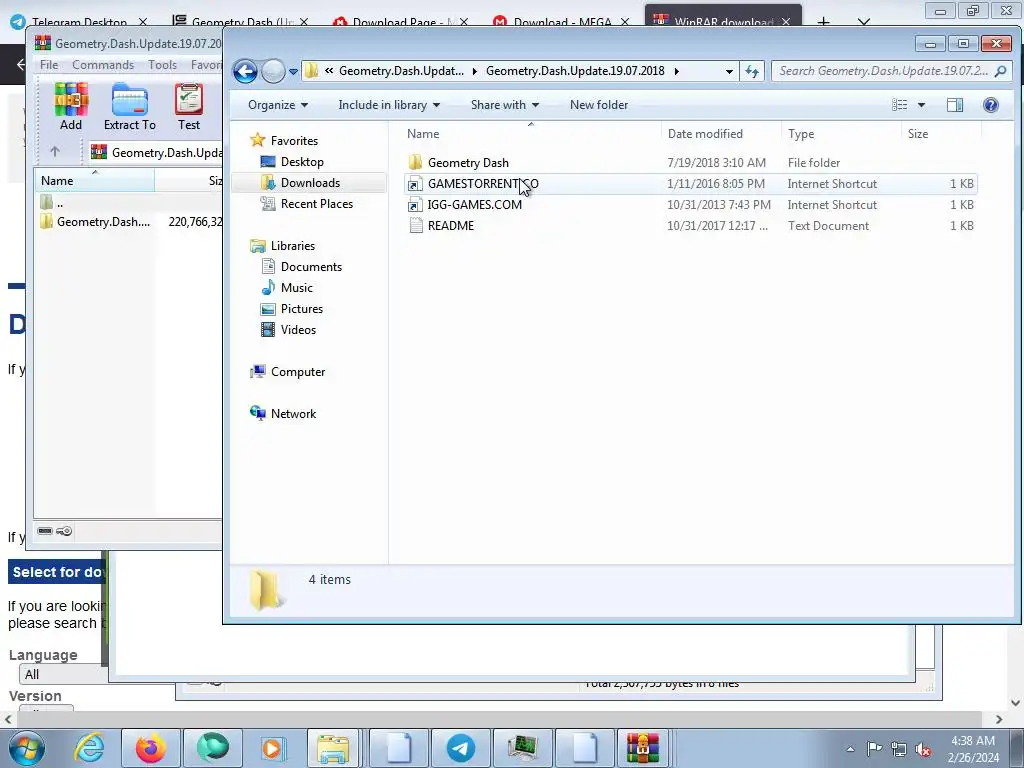
Task: Click the muted volume tray icon
Action: (923, 749)
